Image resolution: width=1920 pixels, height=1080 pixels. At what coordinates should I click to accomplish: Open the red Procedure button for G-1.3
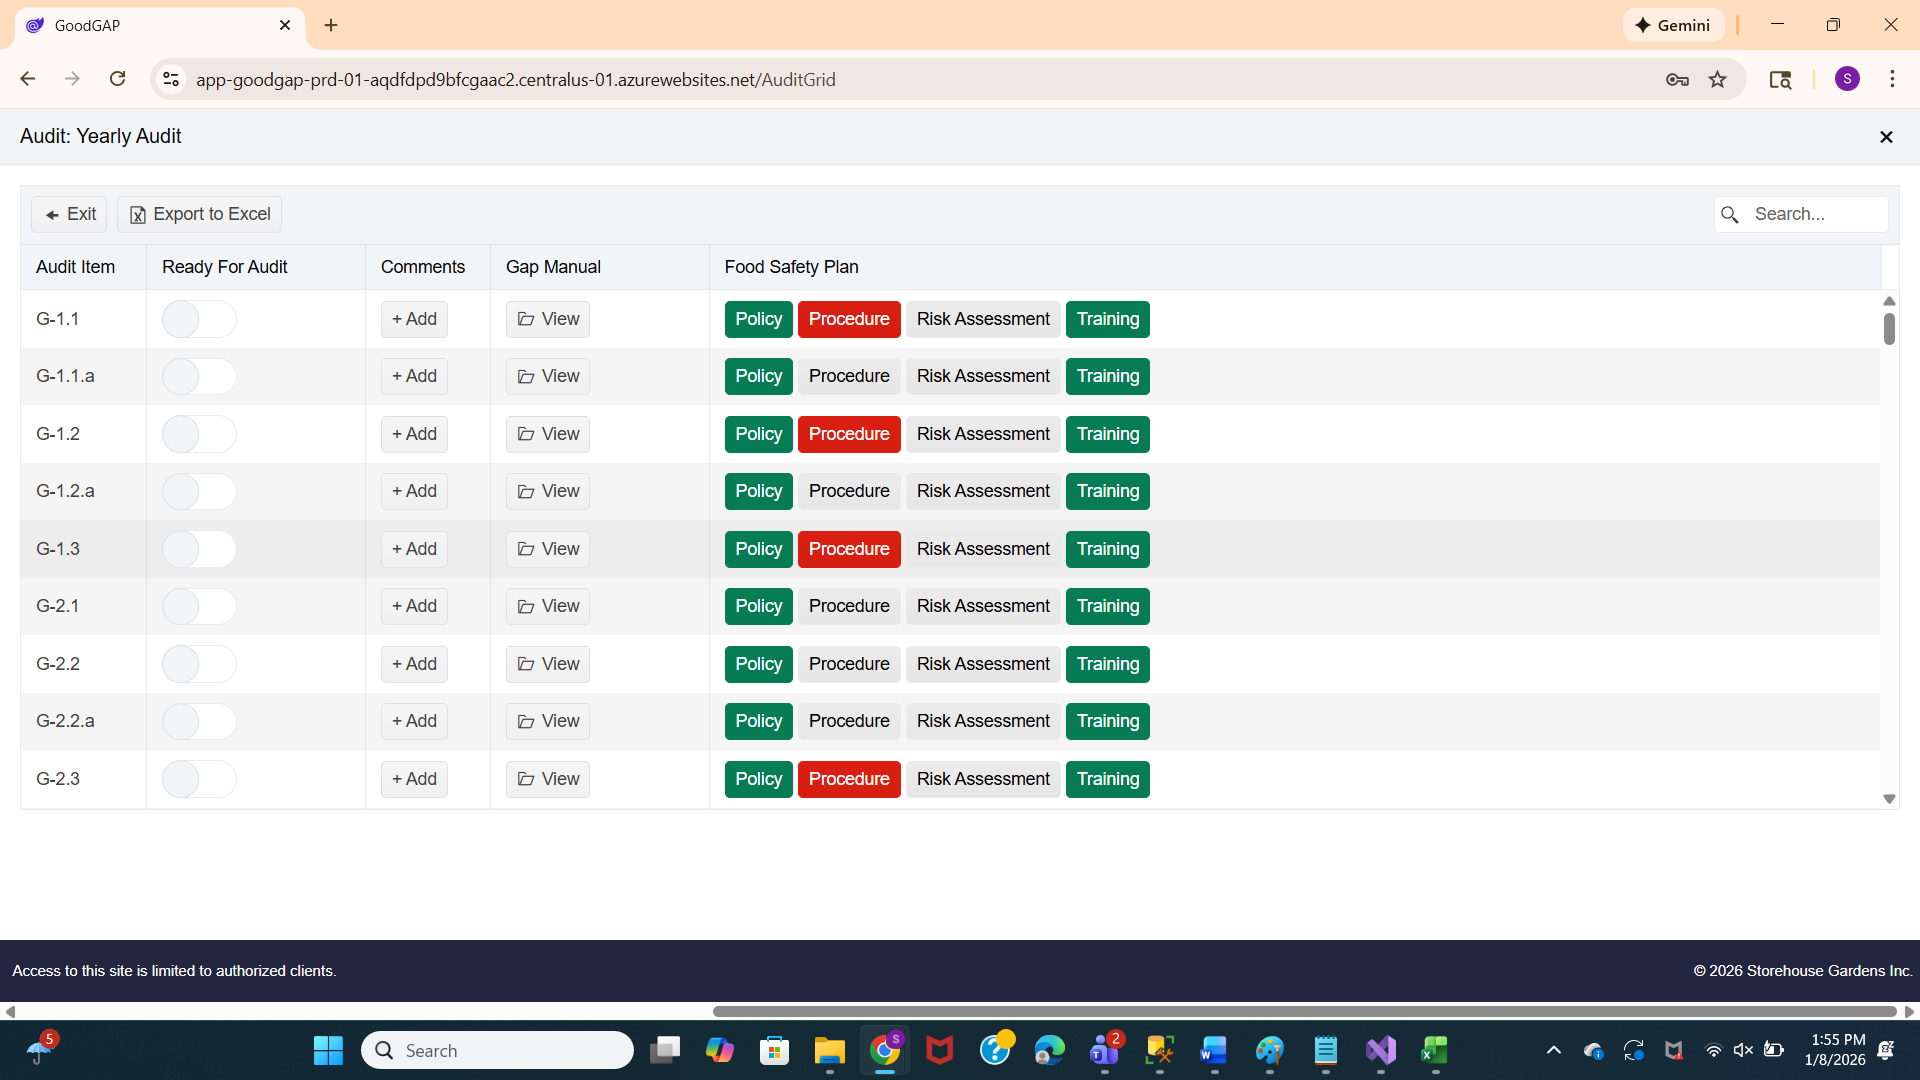[x=848, y=549]
